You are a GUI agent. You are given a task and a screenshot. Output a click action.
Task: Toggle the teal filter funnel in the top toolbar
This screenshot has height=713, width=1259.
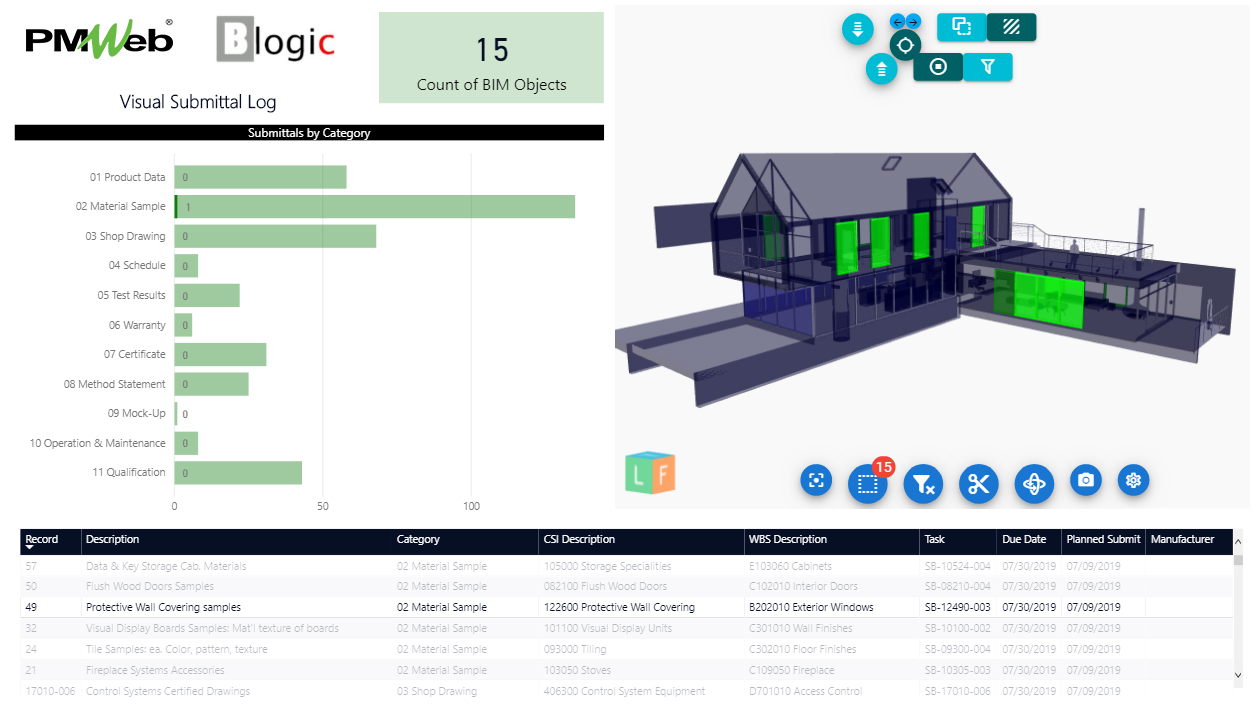pos(988,66)
